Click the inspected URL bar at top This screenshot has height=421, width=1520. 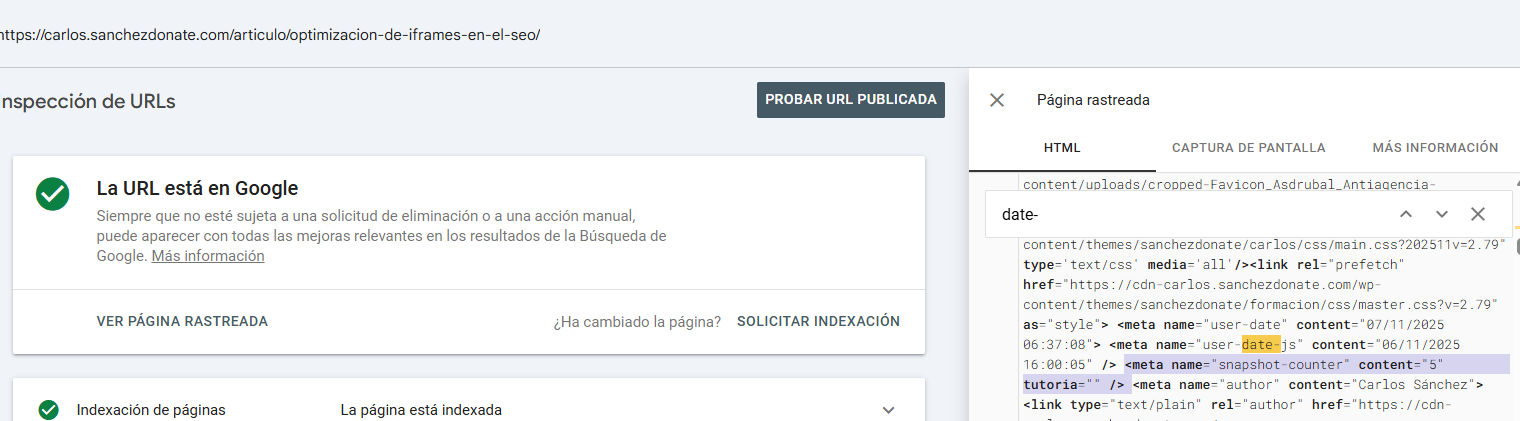(270, 34)
